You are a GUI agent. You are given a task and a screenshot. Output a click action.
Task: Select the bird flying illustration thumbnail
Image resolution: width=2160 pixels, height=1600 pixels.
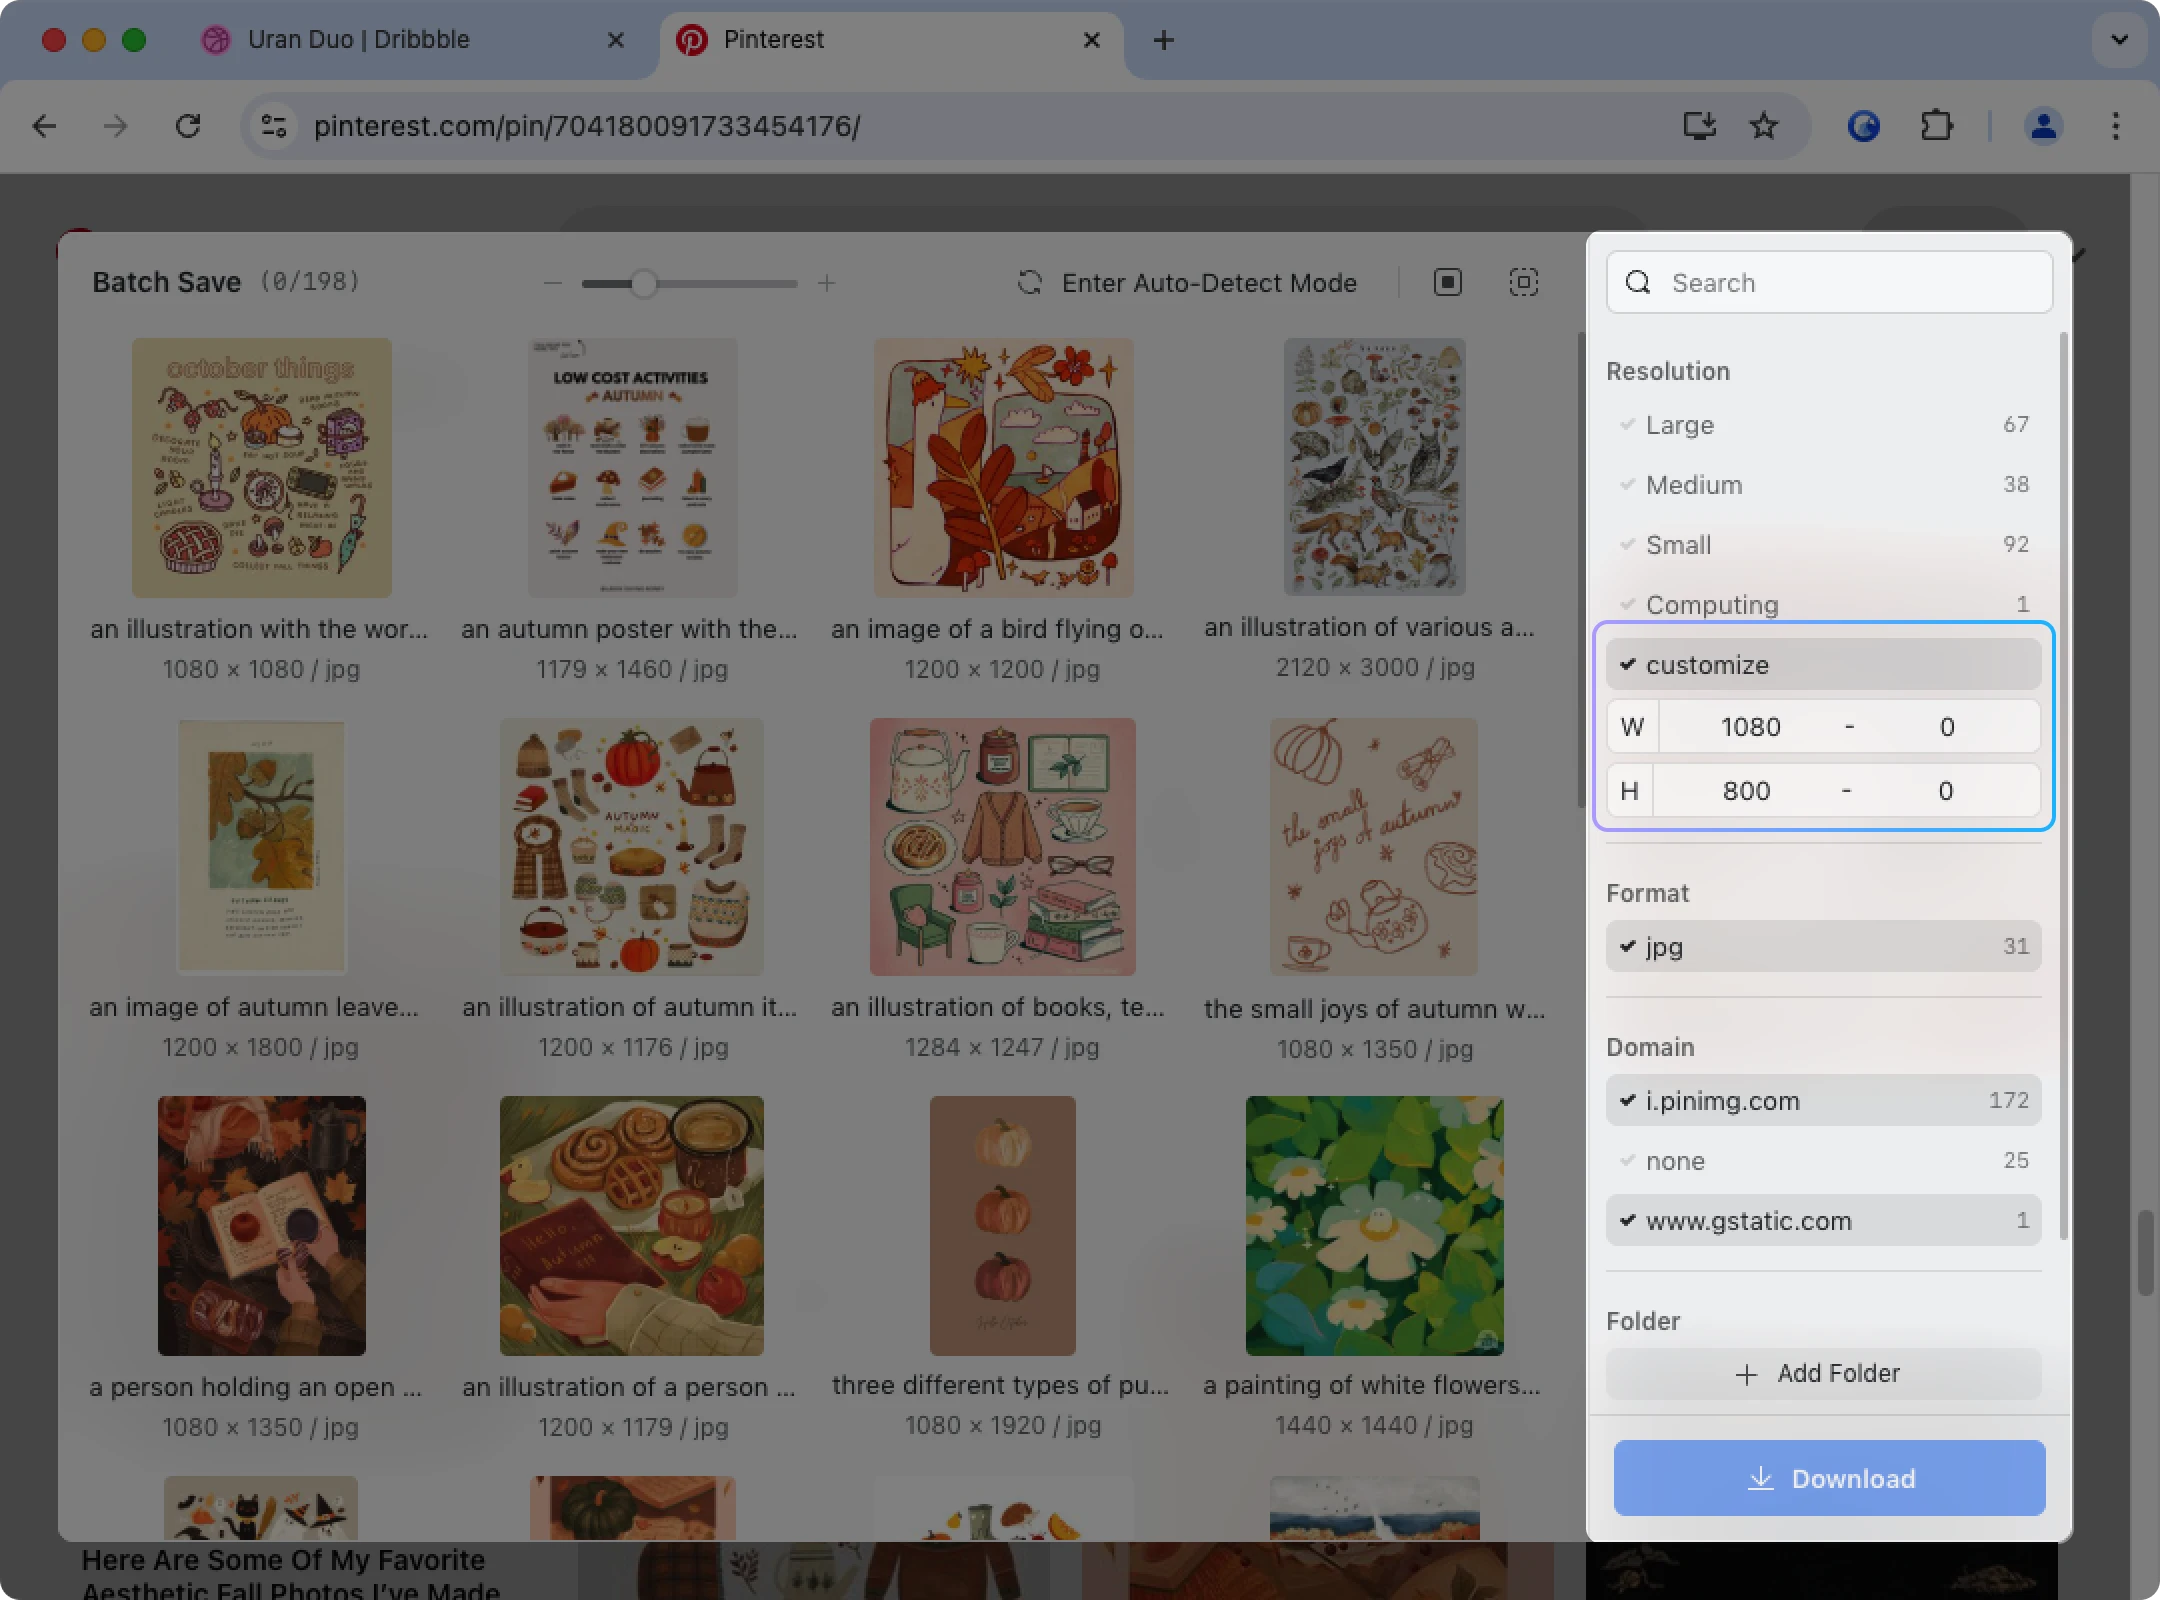[x=1003, y=468]
